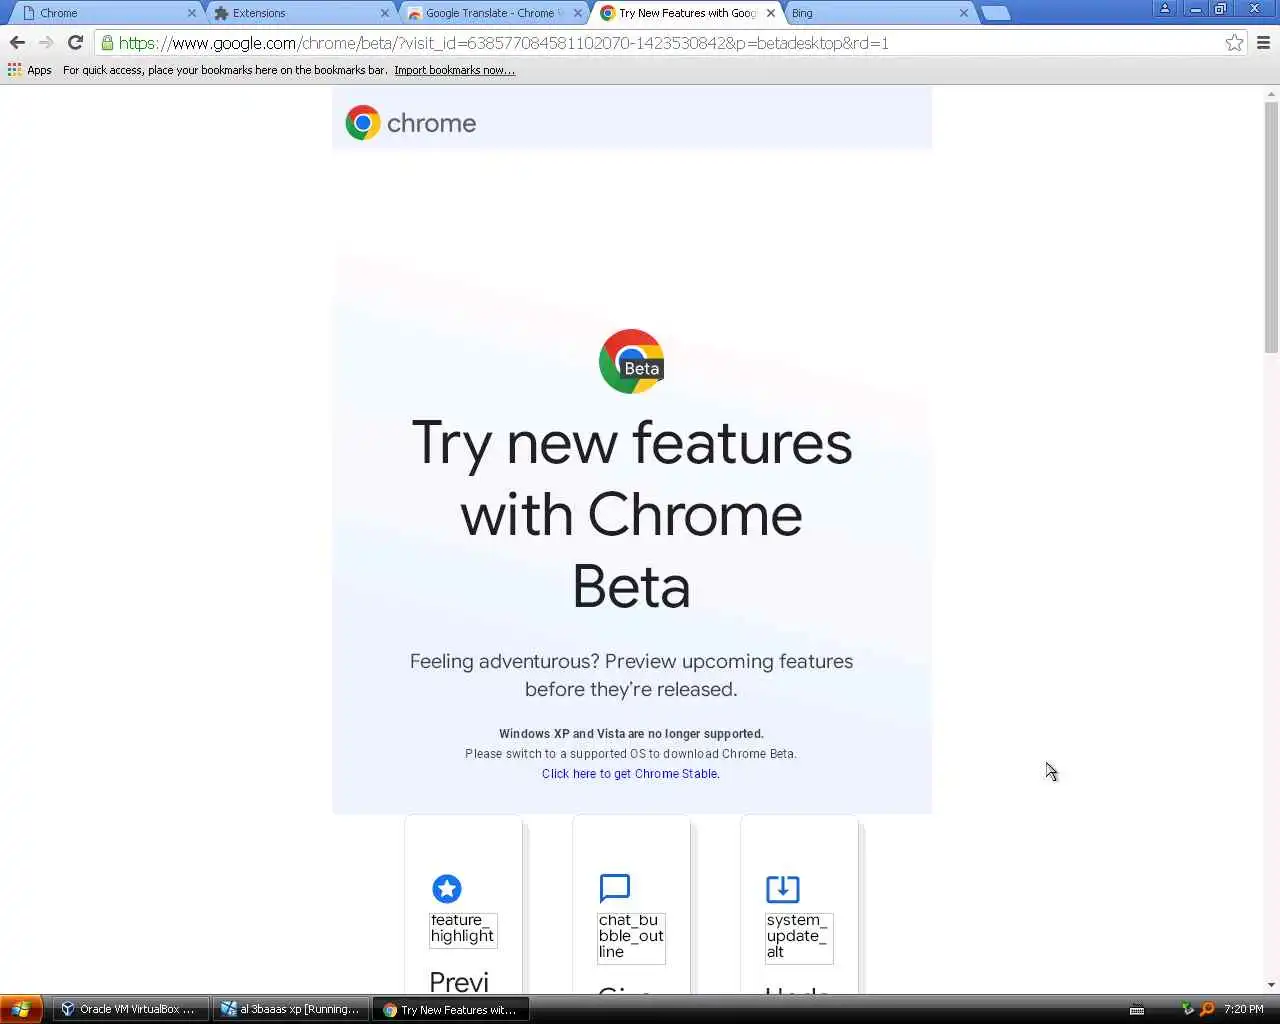Open the Chrome user profile button
This screenshot has height=1024, width=1280.
point(1165,9)
